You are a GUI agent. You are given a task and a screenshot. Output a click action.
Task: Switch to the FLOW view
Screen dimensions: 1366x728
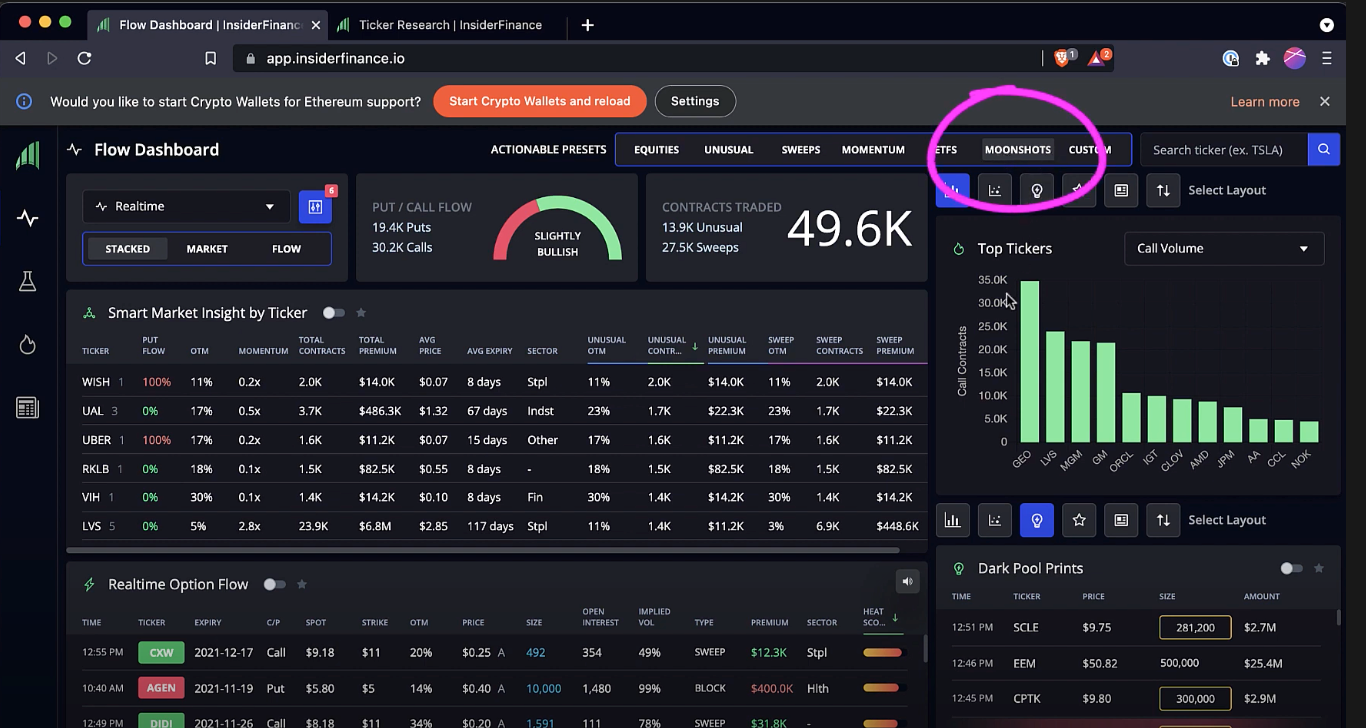(x=286, y=249)
